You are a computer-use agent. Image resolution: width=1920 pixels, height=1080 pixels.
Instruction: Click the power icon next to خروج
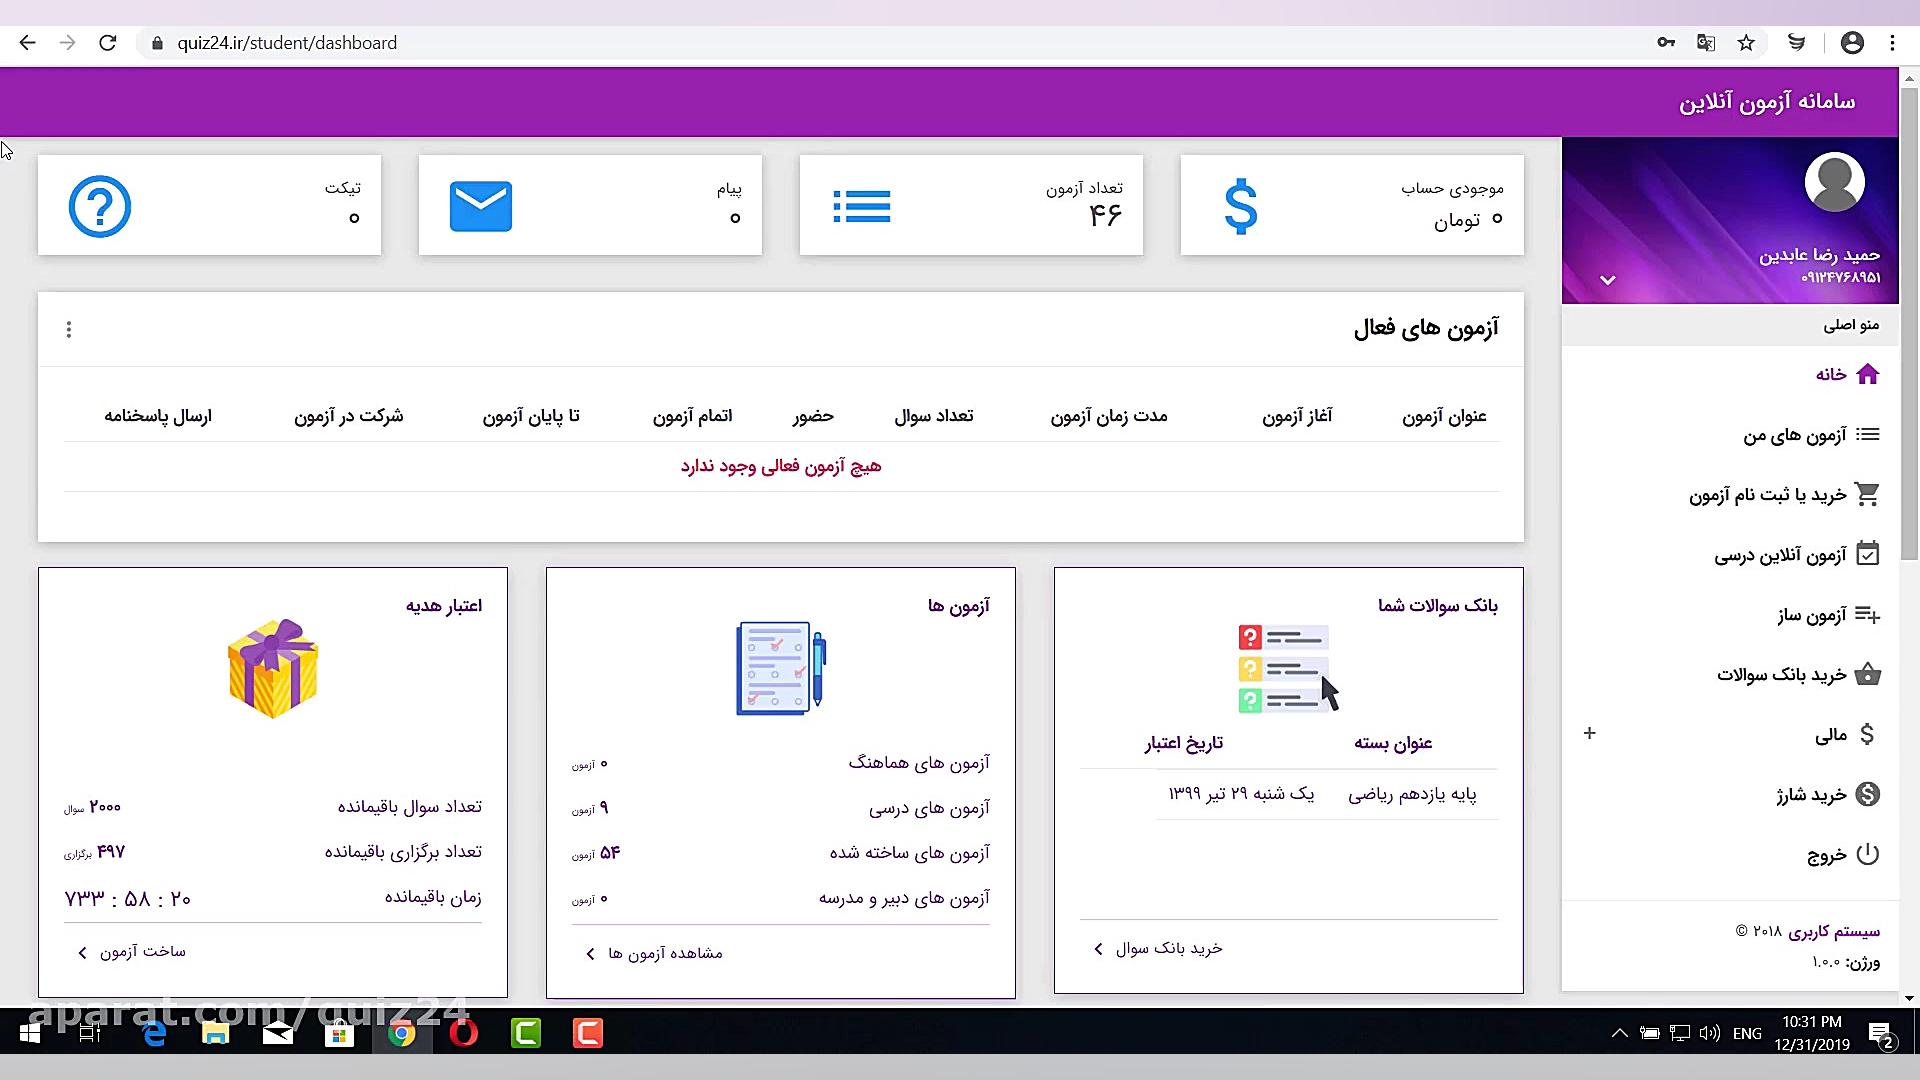(1868, 854)
